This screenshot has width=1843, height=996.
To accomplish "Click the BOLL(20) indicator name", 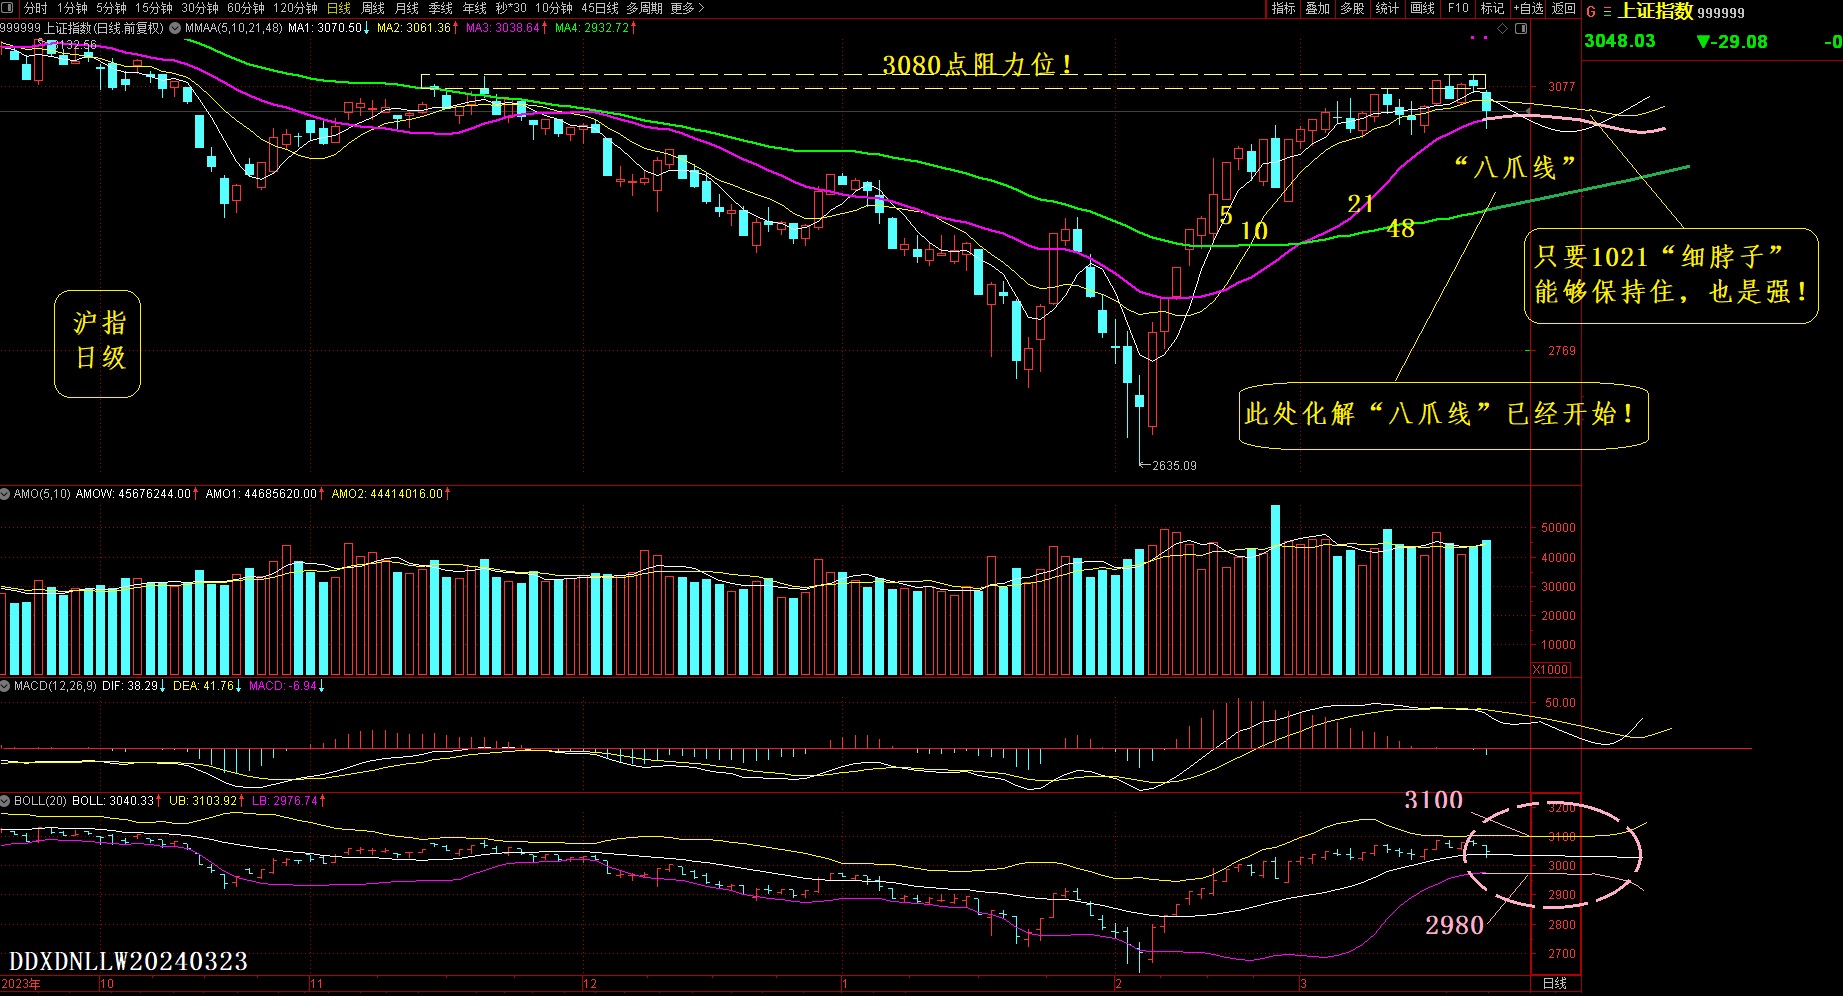I will 40,801.
